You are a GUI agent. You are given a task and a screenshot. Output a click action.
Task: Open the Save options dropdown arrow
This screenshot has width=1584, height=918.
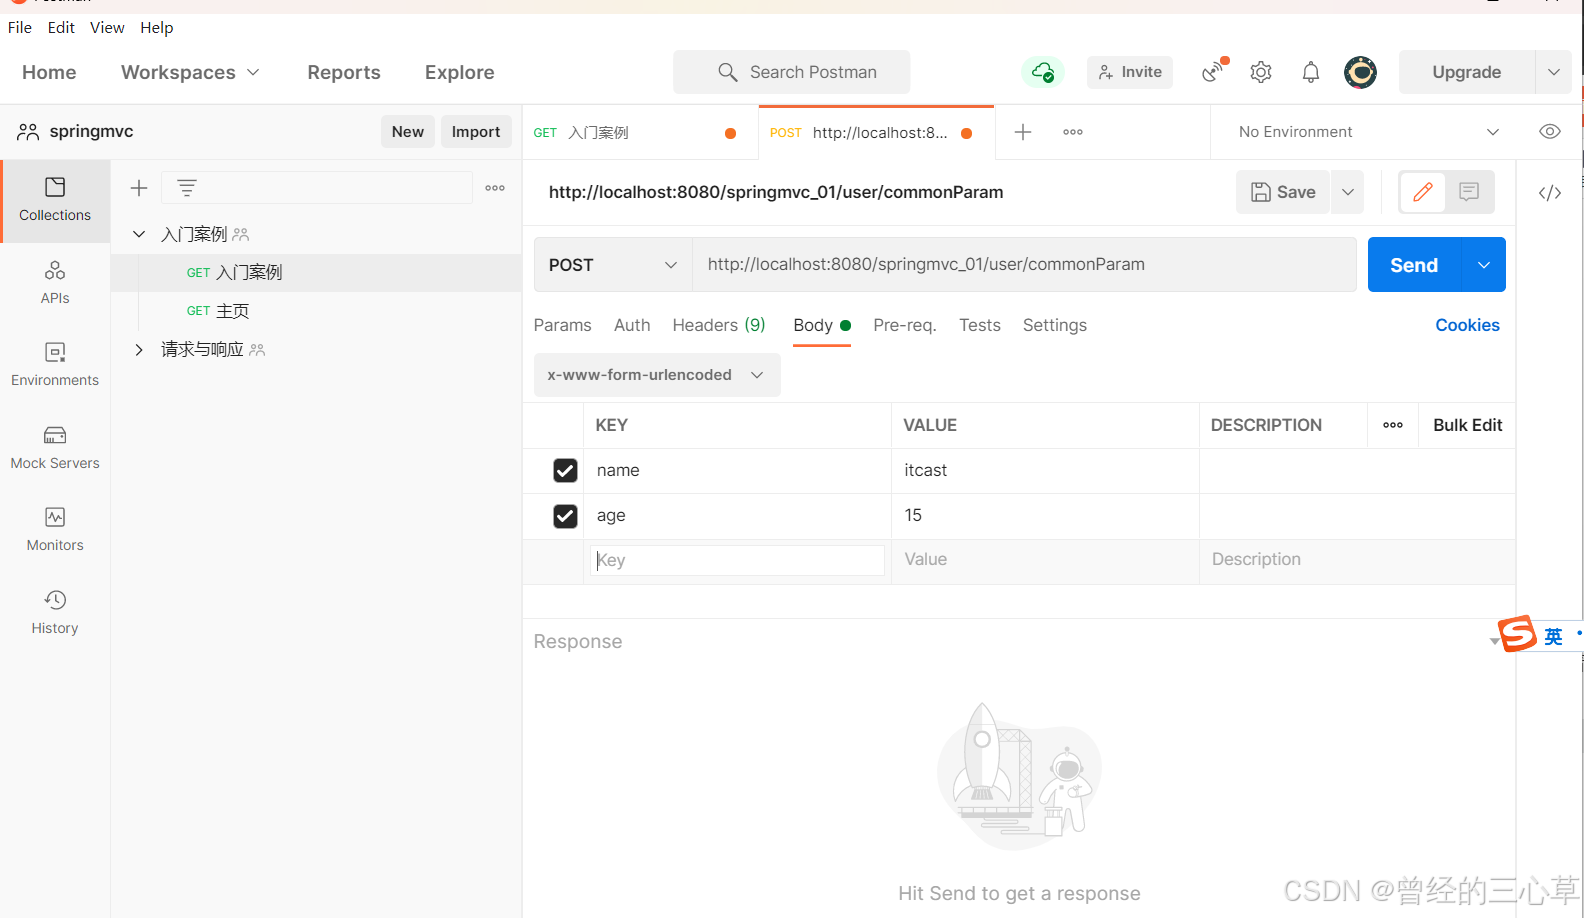(1348, 192)
